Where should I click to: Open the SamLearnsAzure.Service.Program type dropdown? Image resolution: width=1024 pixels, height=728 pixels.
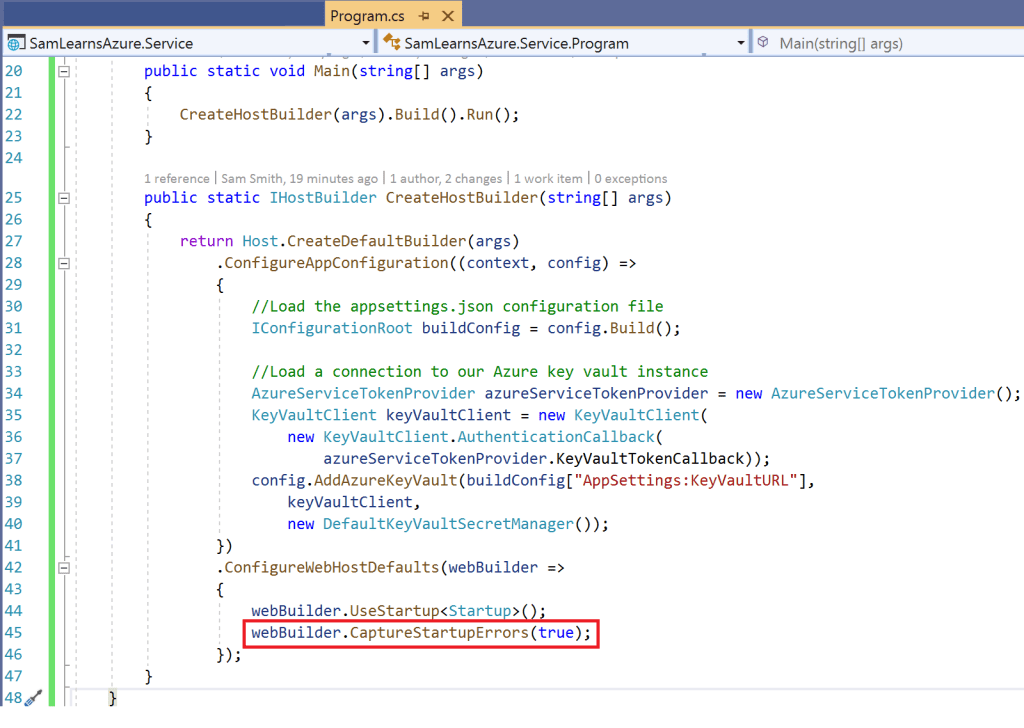pos(741,43)
